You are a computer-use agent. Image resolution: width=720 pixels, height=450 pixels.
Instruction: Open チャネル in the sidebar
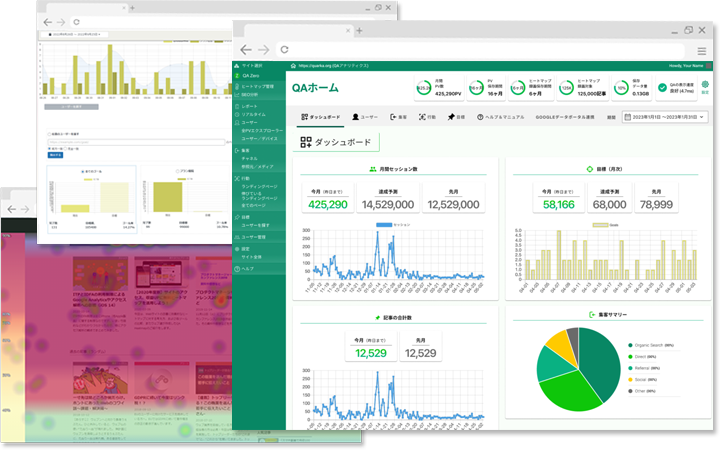249,158
